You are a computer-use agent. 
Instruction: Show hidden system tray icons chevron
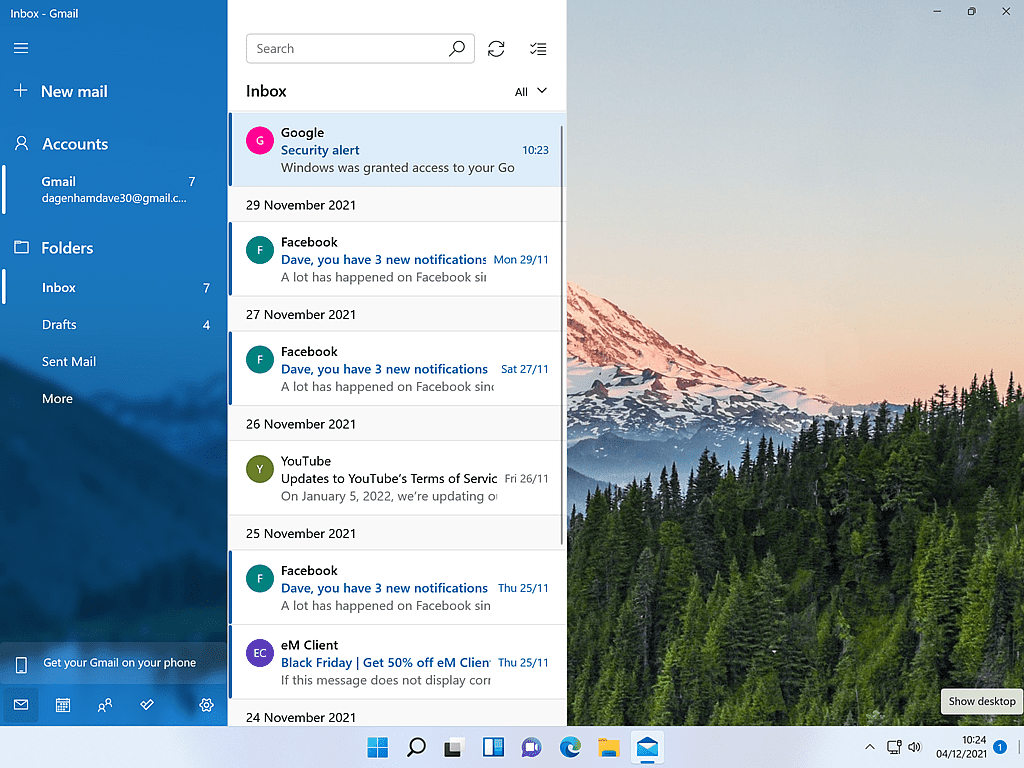pyautogui.click(x=869, y=747)
